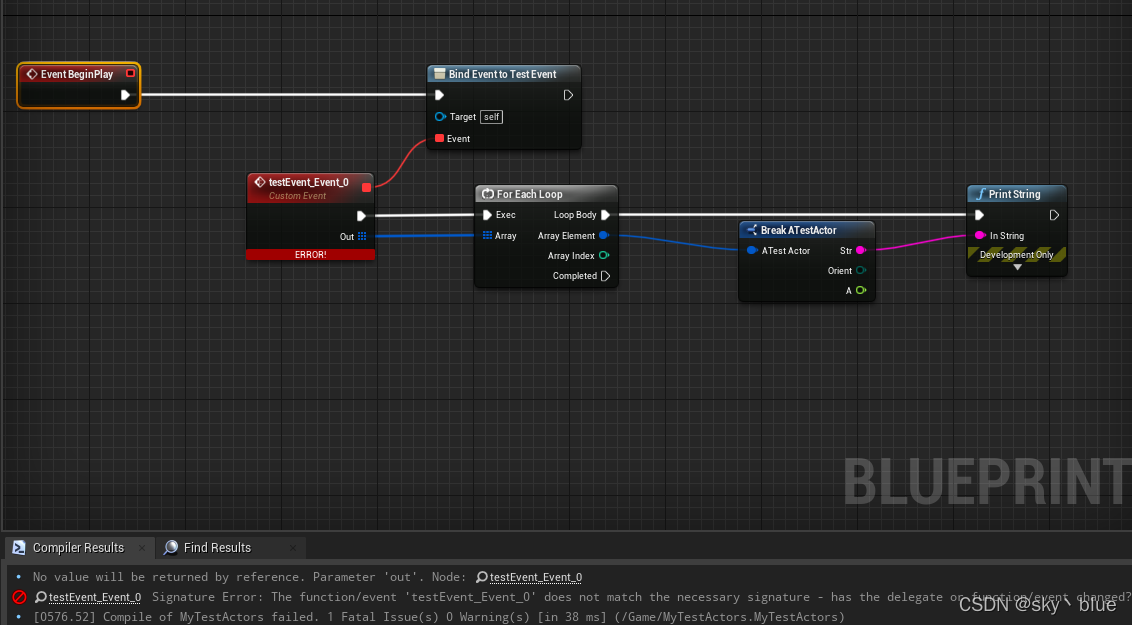Click the ERROR! banner on custom event
Screen dimensions: 1132x625
coord(310,254)
